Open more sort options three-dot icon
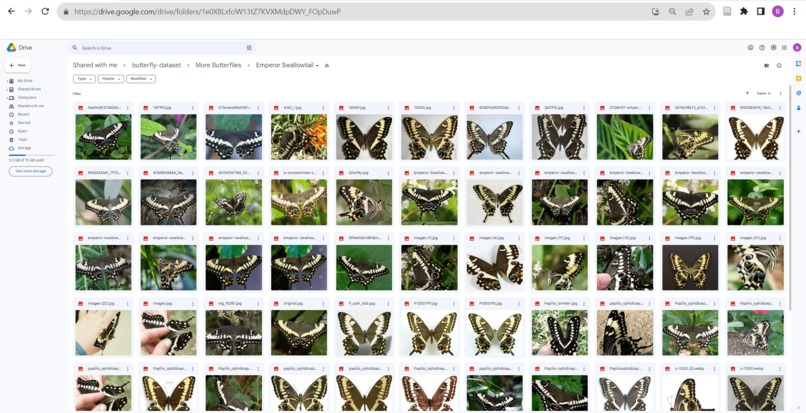Screen dimensions: 806x413 coord(780,94)
